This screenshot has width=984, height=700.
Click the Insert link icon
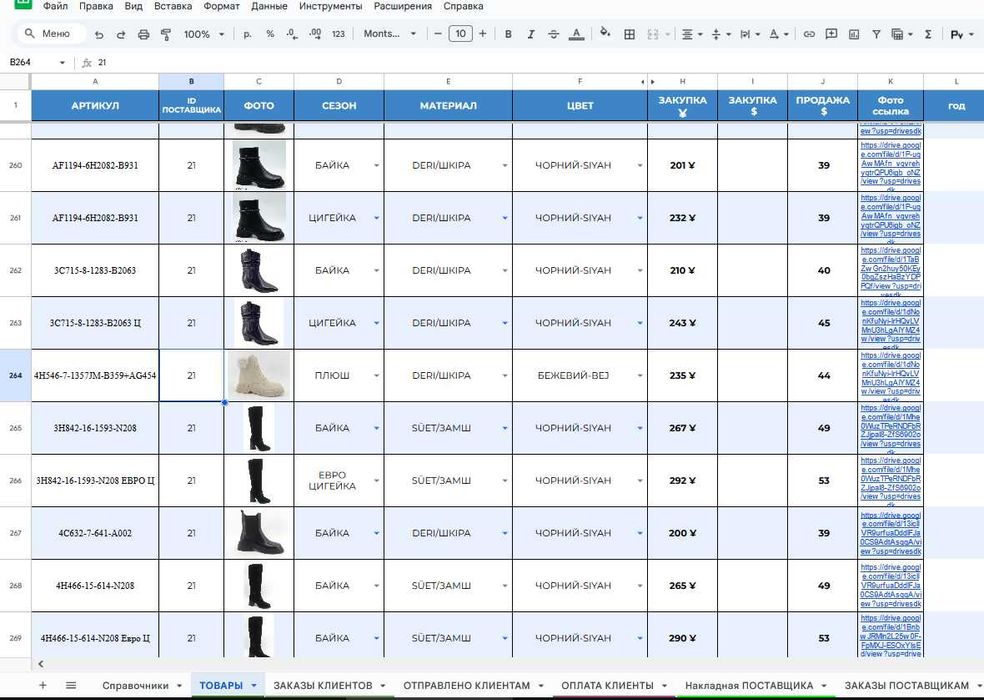pyautogui.click(x=809, y=35)
